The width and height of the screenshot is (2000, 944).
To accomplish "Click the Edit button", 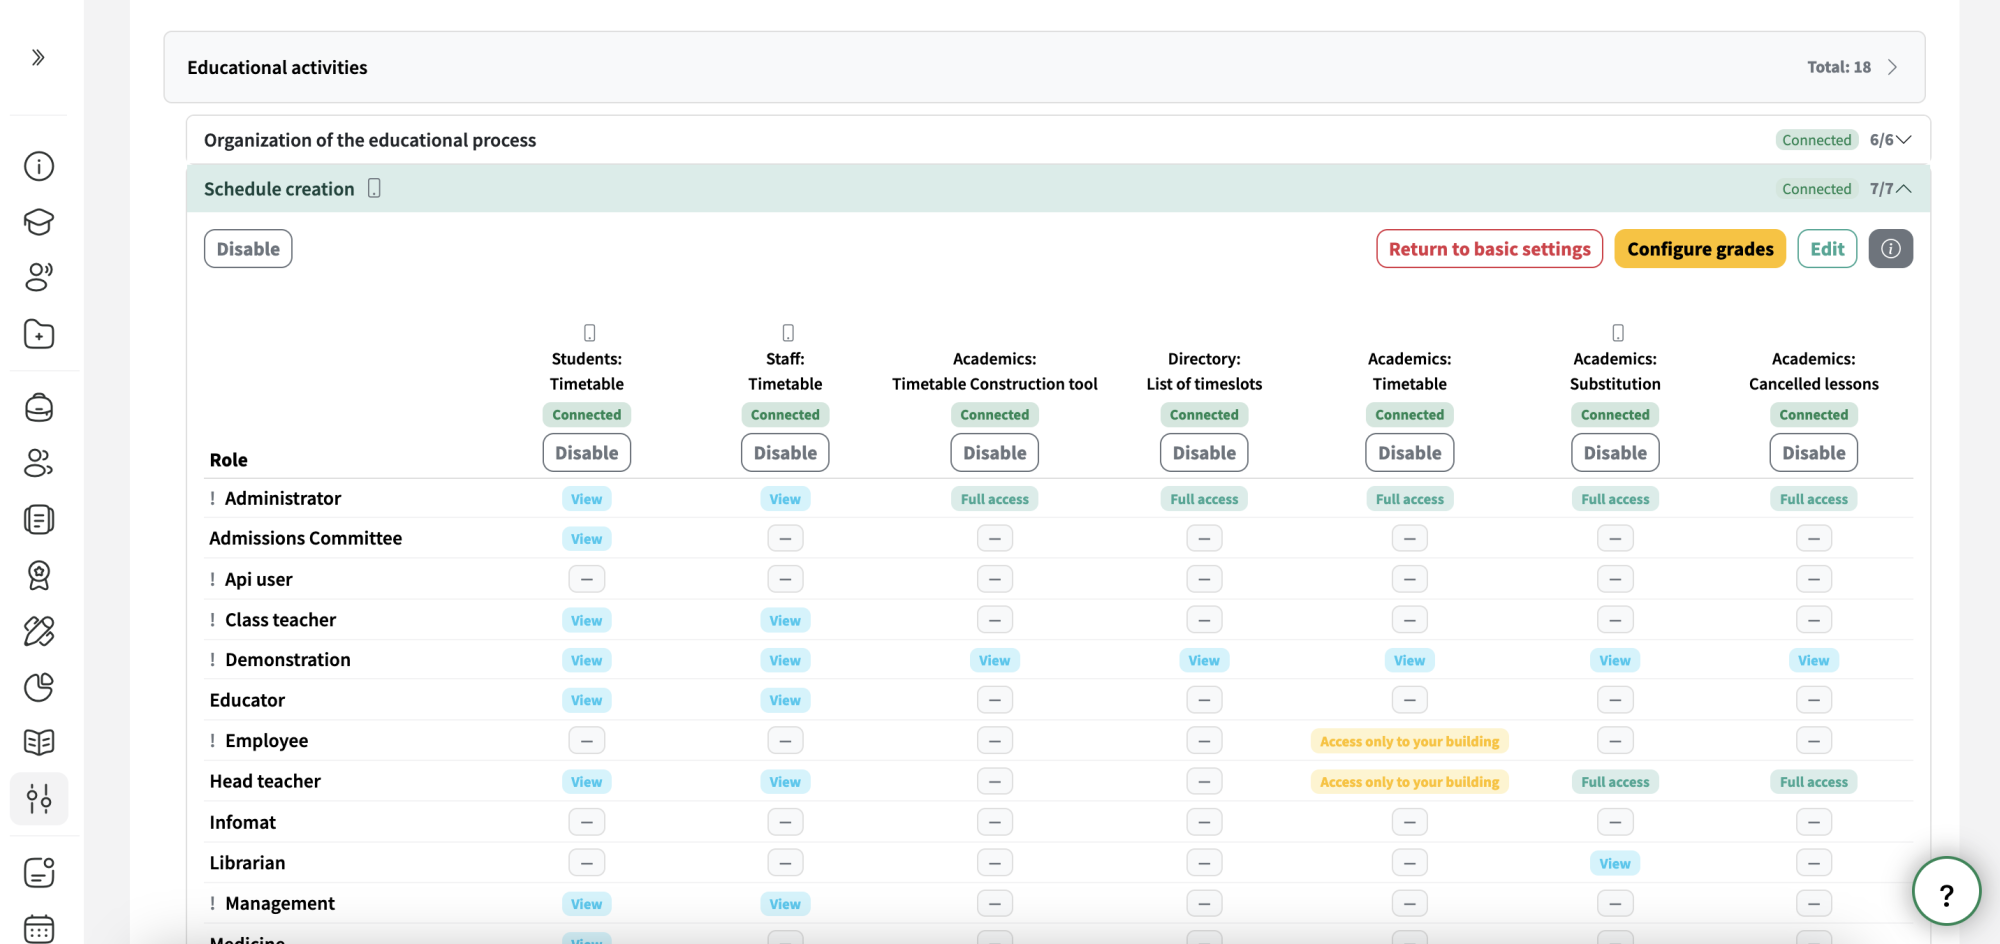I will coord(1827,249).
